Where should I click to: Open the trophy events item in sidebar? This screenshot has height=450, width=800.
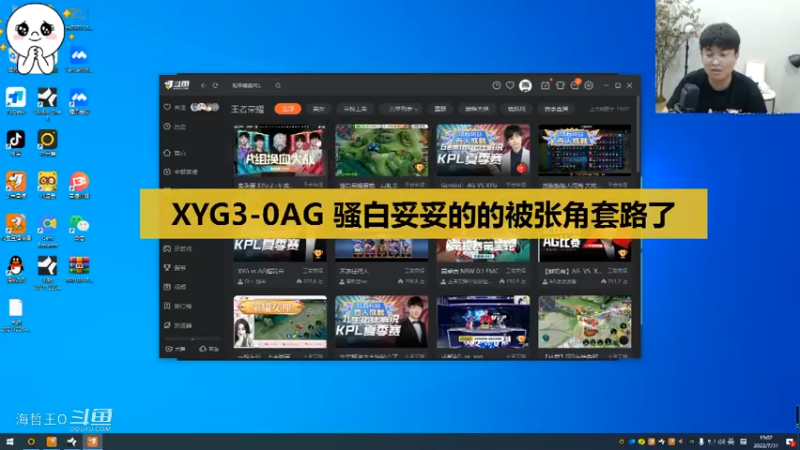(x=174, y=267)
